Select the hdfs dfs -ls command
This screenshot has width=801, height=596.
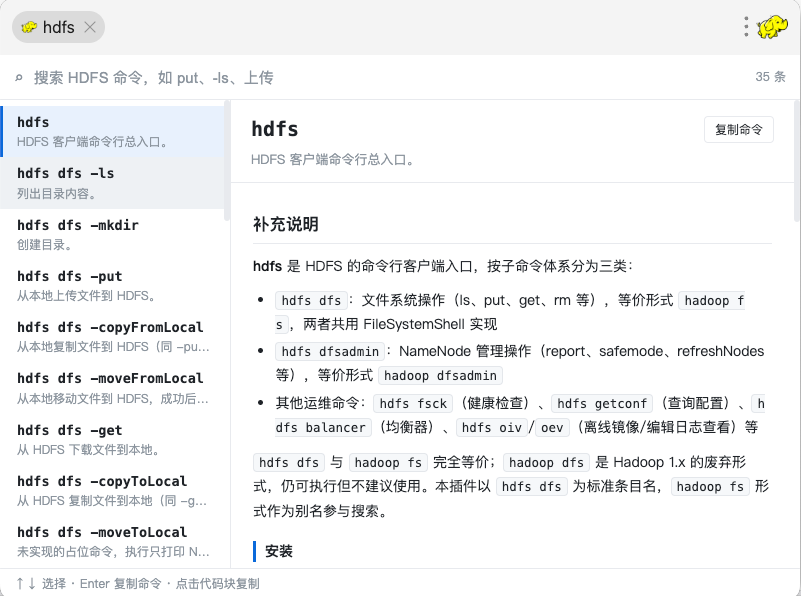(x=112, y=183)
